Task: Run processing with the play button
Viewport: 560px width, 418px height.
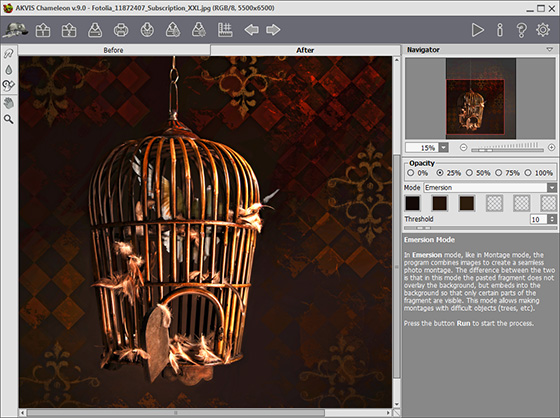Action: [x=478, y=30]
